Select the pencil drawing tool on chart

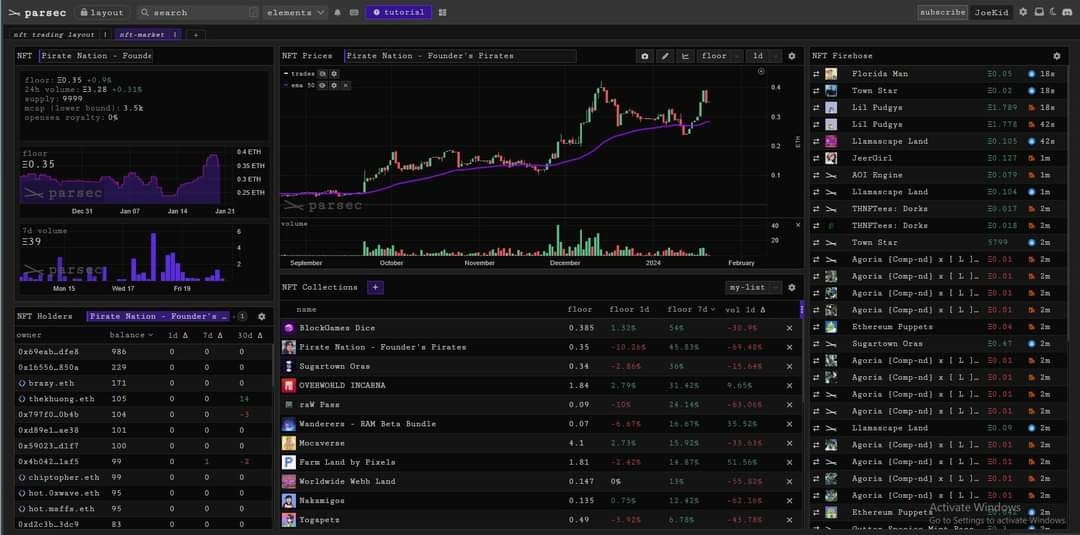tap(665, 56)
